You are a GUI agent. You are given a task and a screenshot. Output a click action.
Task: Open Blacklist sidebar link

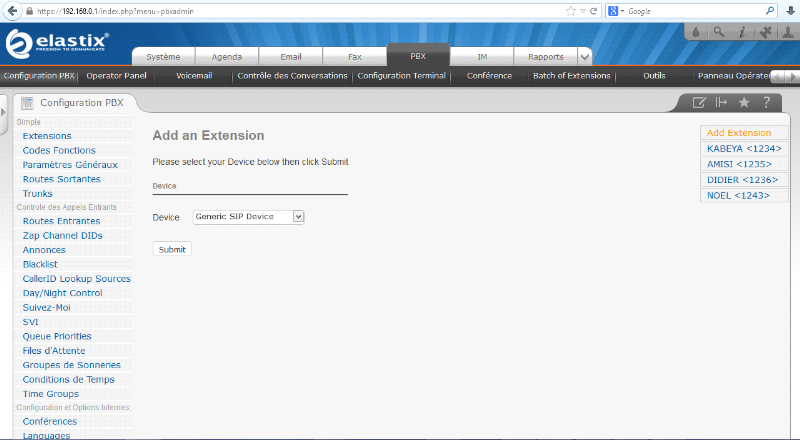40,264
